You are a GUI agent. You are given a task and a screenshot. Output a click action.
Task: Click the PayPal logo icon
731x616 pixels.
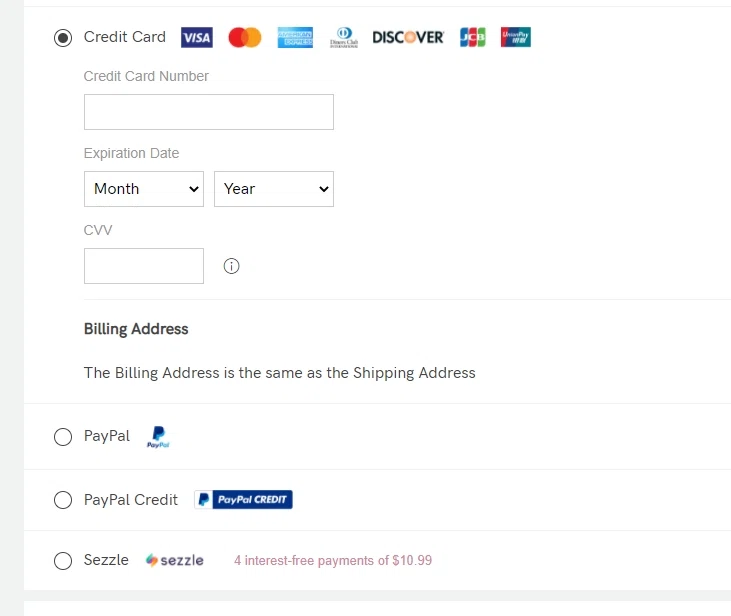[158, 437]
